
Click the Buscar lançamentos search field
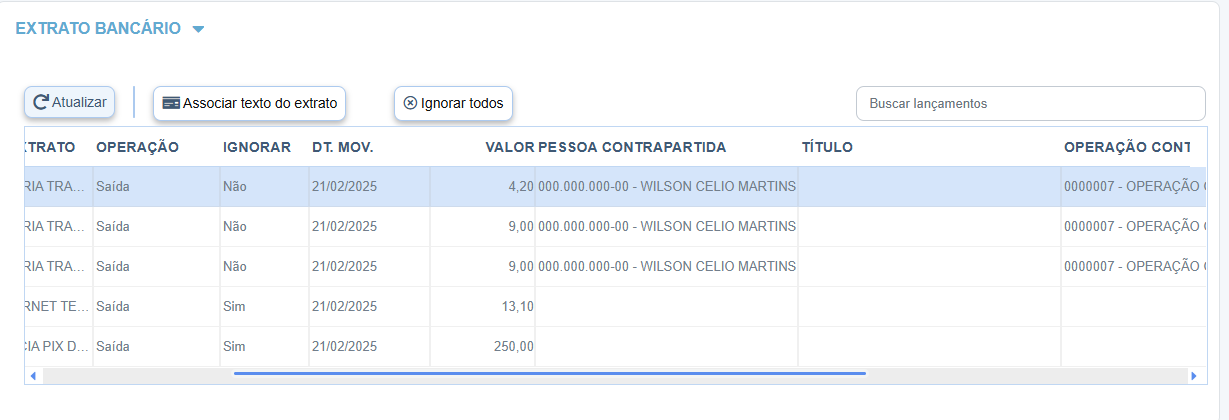(1030, 103)
